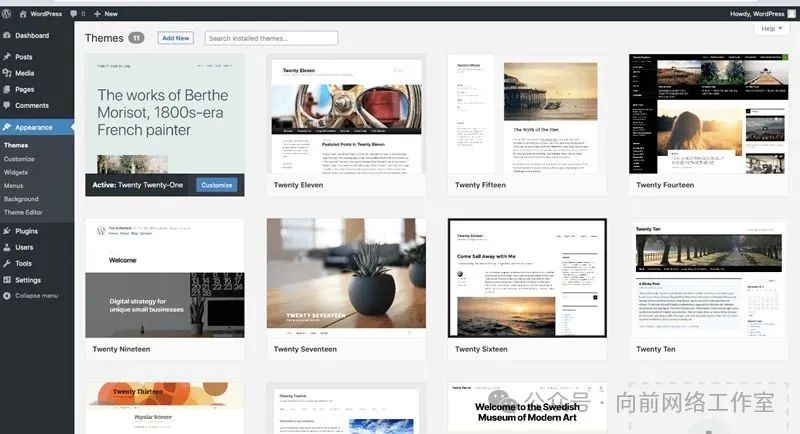Click the Pages icon in the sidebar

point(7,89)
